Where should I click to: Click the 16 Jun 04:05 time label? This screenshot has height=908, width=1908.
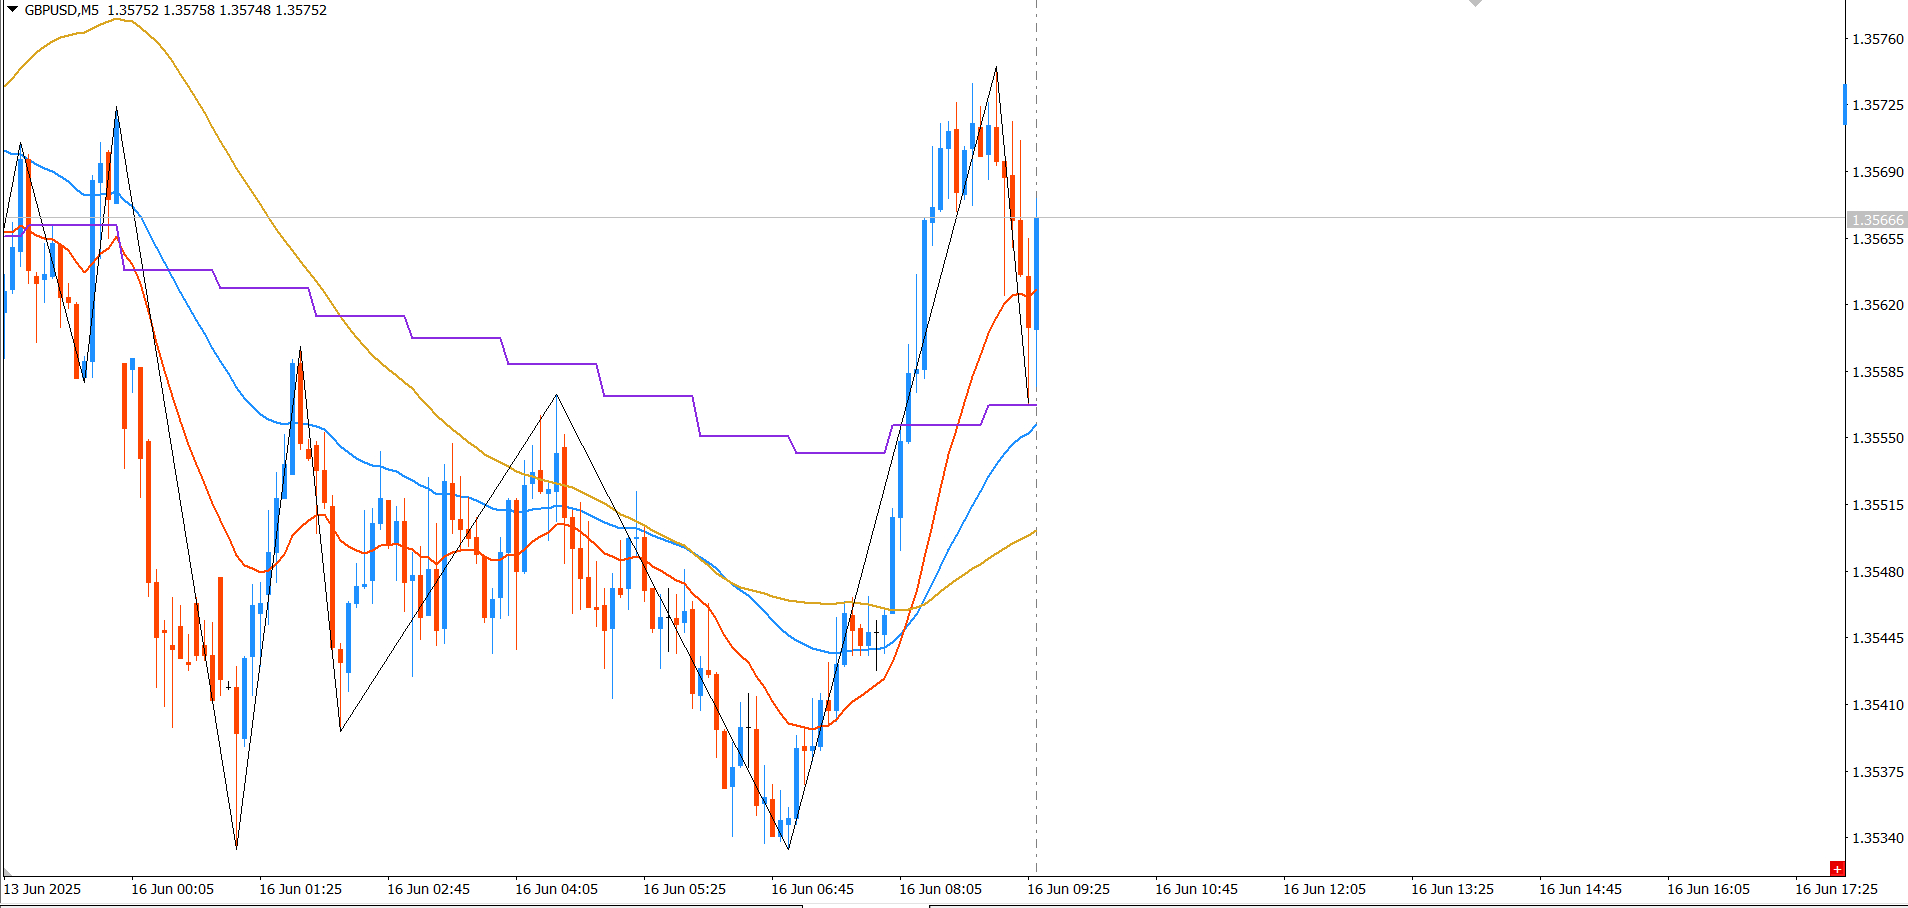tap(556, 889)
